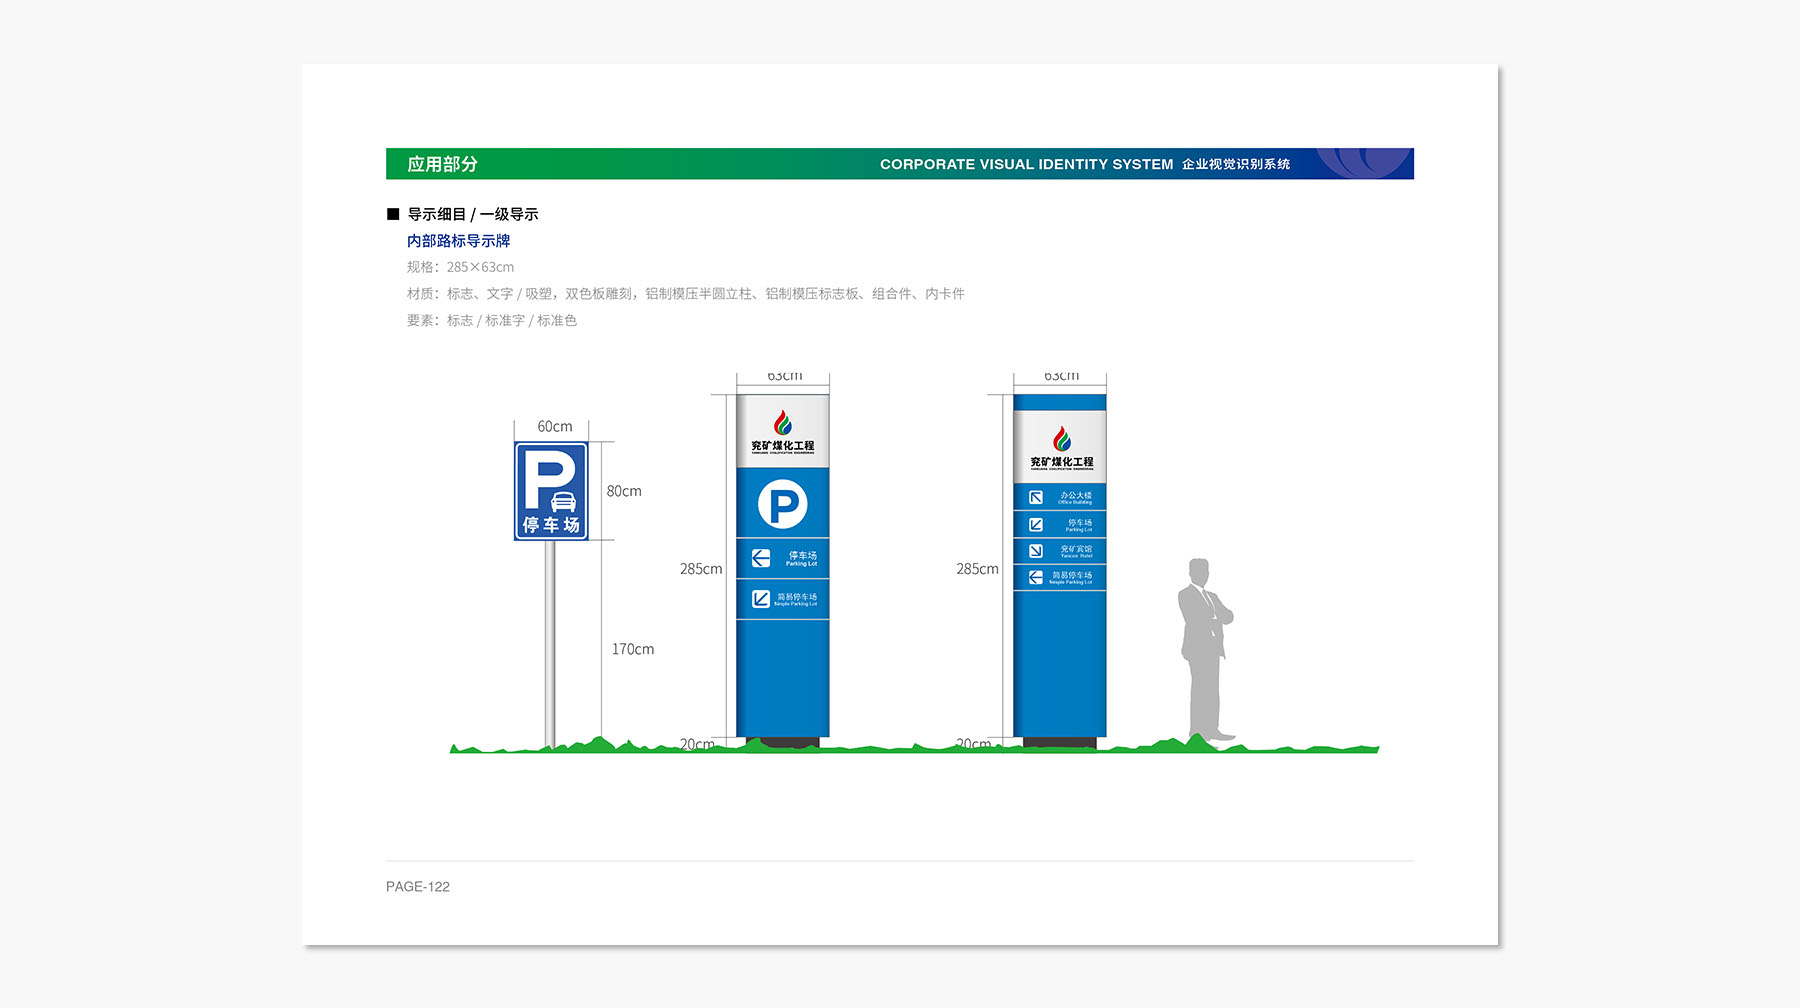Click the left arrow icon beside 停车场 on middle pylon
1800x1008 pixels.
tap(761, 558)
